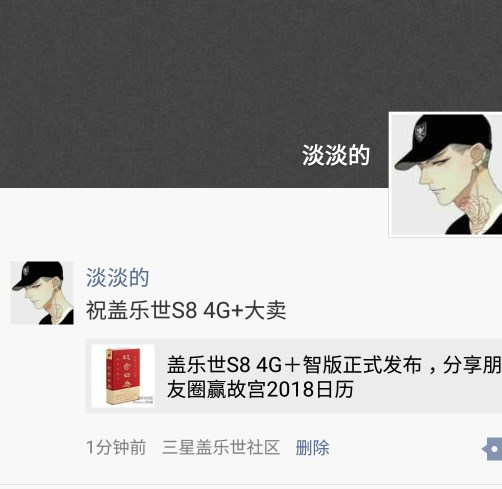
Task: Click the blank space between 删除 and comment button
Action: coord(405,448)
